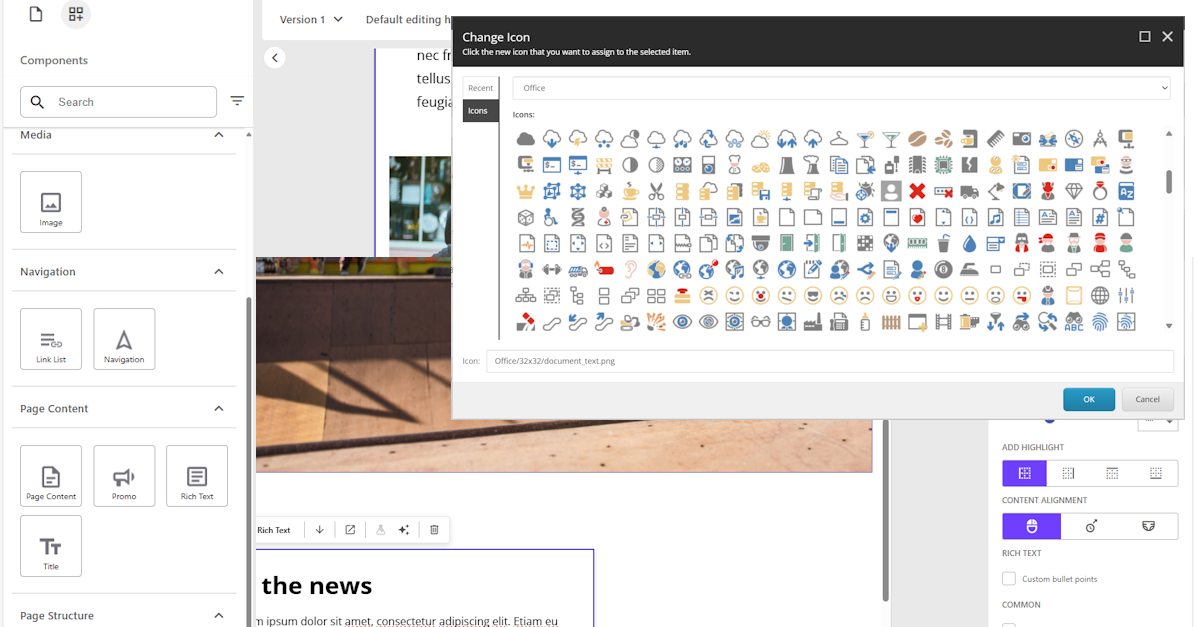Select the Promo component

click(124, 475)
